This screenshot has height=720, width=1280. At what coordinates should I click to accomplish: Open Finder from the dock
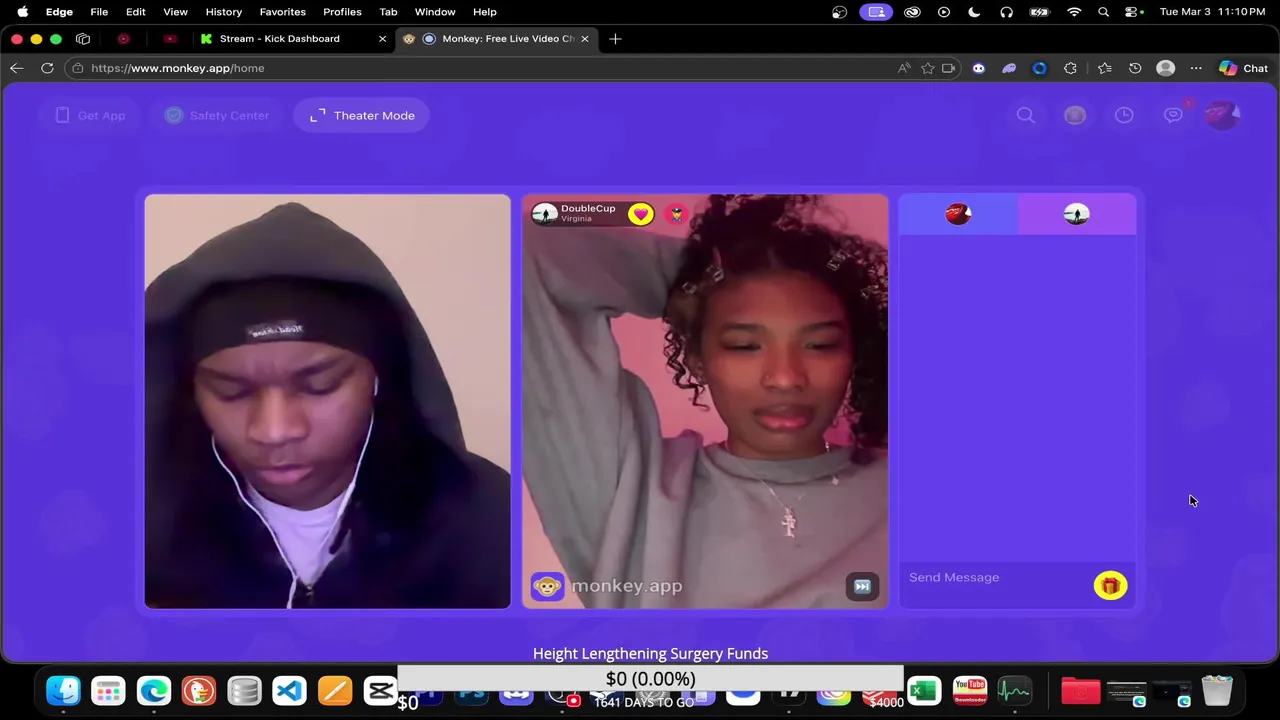(x=63, y=691)
